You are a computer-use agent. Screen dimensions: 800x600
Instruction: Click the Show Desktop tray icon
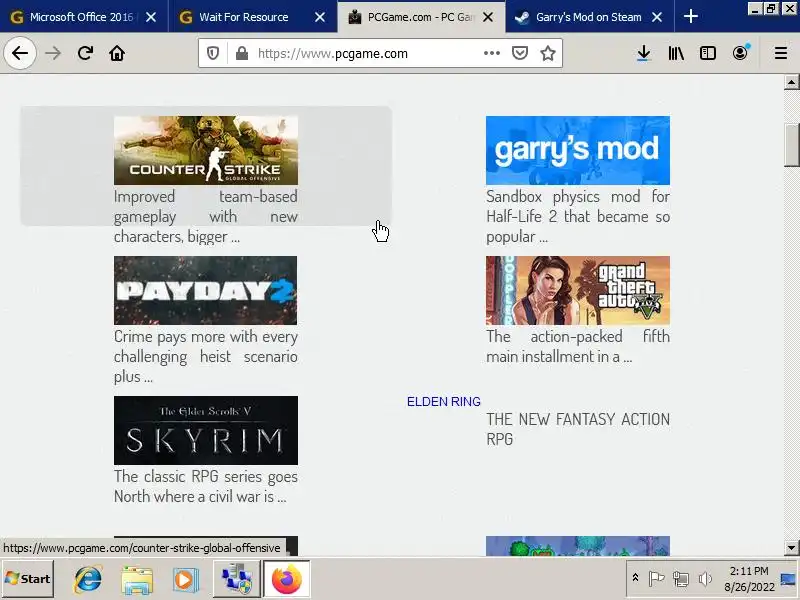pyautogui.click(x=788, y=579)
